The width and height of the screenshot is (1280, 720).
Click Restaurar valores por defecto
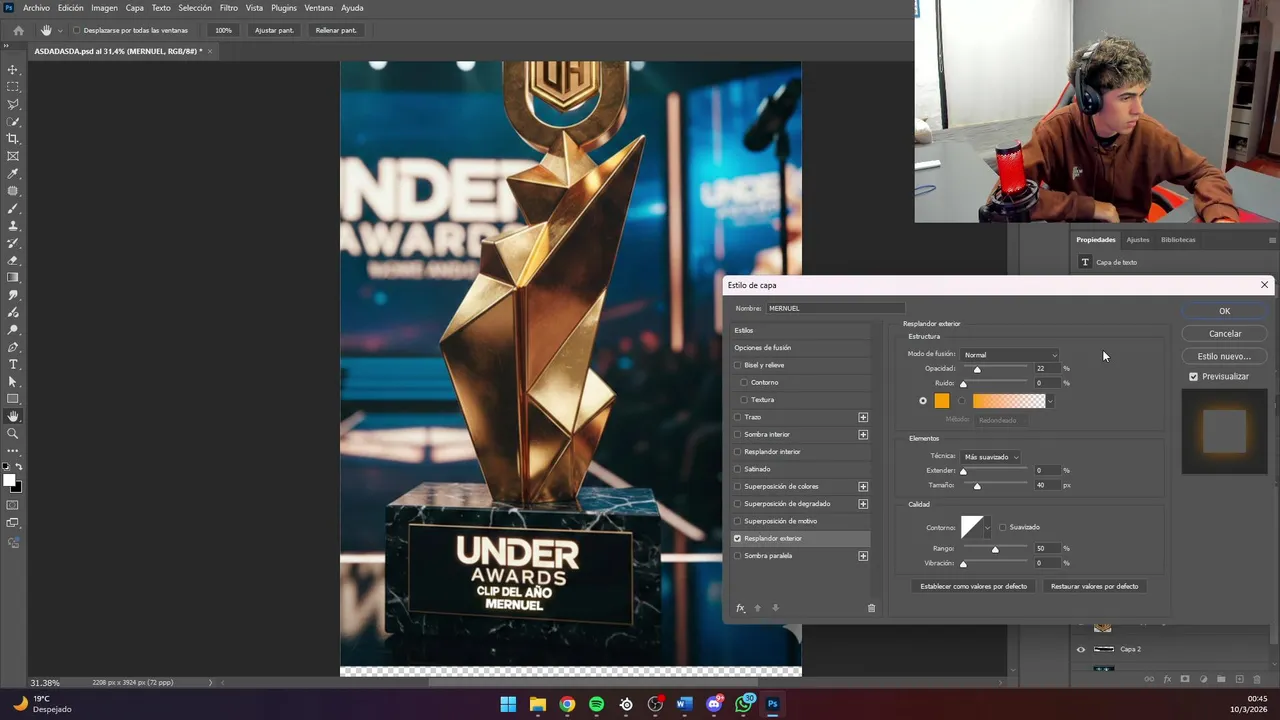(1094, 586)
